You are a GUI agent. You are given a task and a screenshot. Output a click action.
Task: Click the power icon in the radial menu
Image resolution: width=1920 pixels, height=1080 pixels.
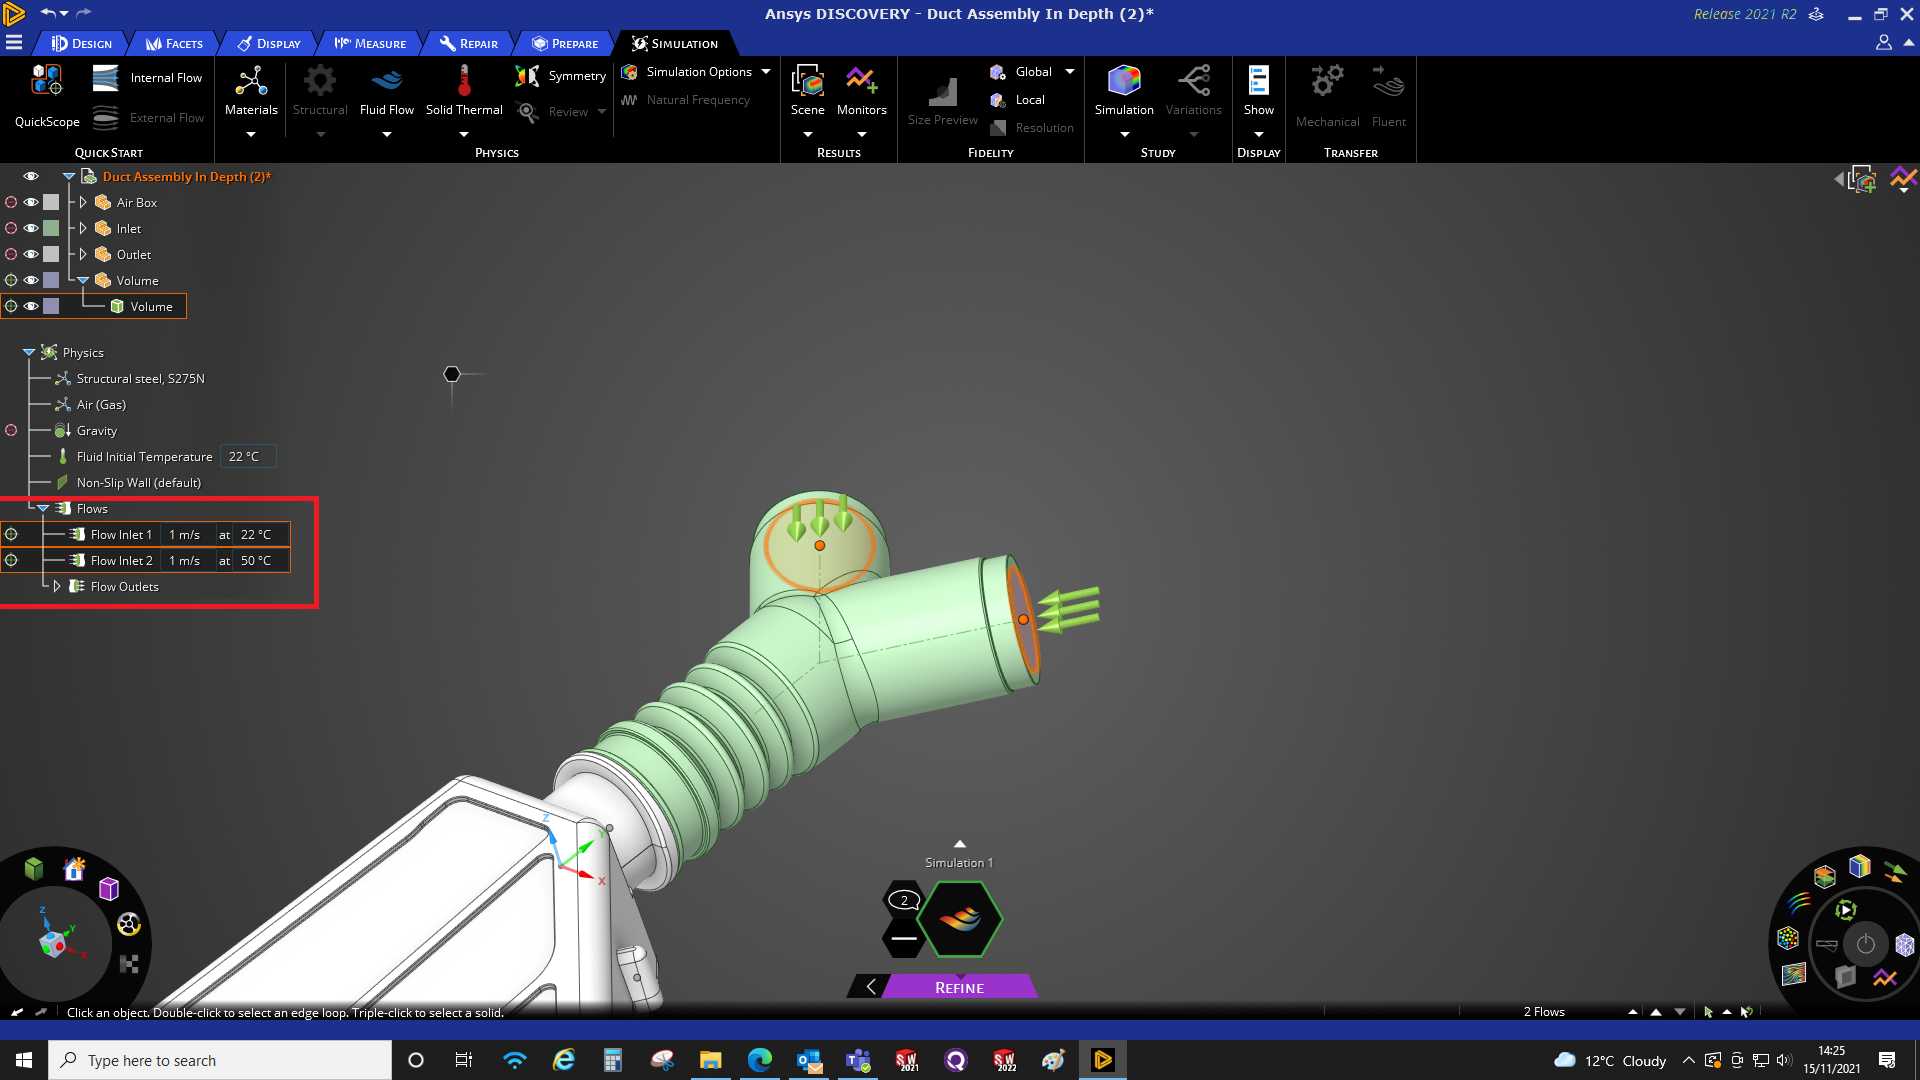[1866, 944]
